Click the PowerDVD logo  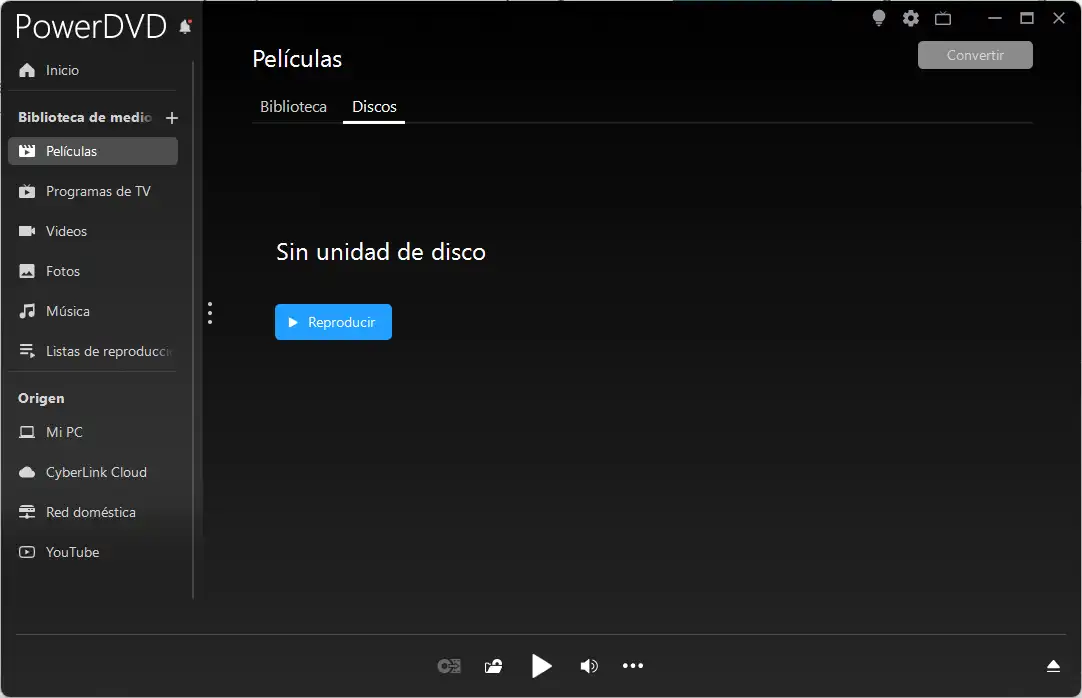point(91,27)
